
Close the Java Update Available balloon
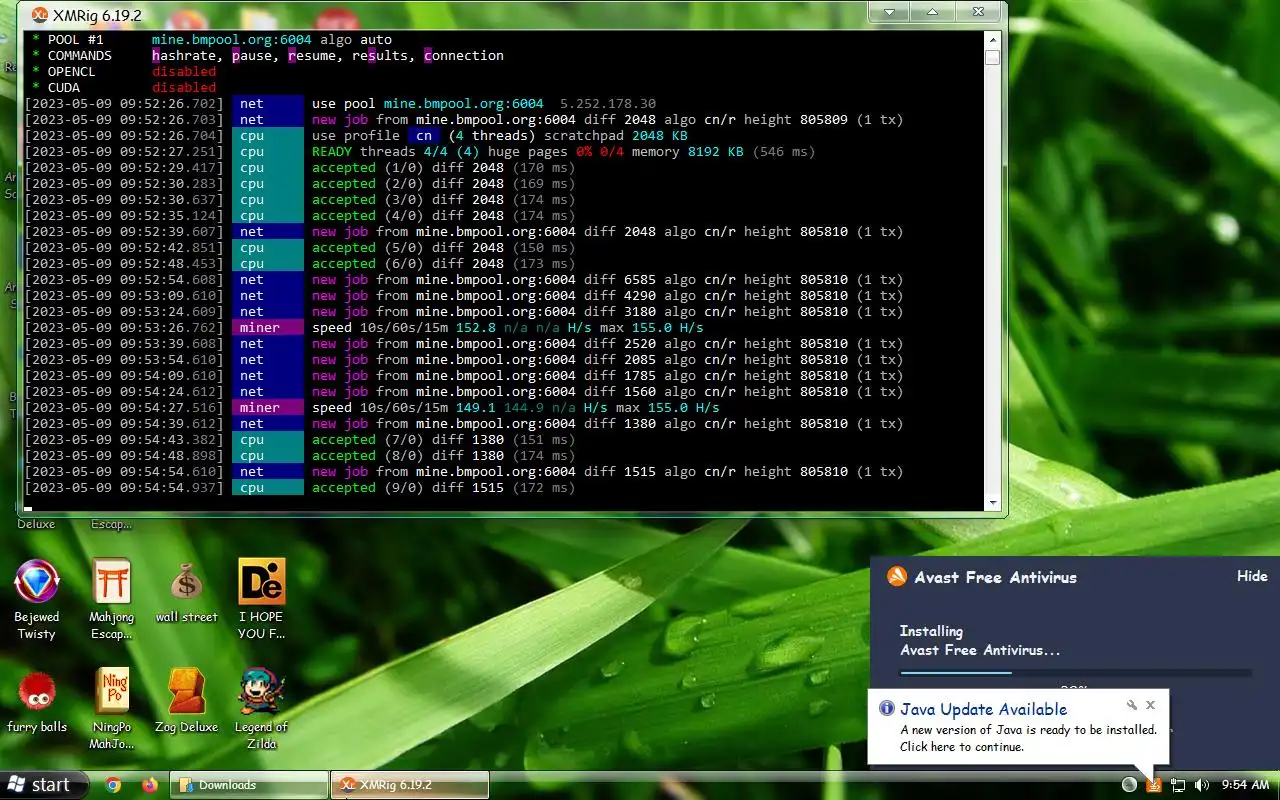tap(1150, 705)
